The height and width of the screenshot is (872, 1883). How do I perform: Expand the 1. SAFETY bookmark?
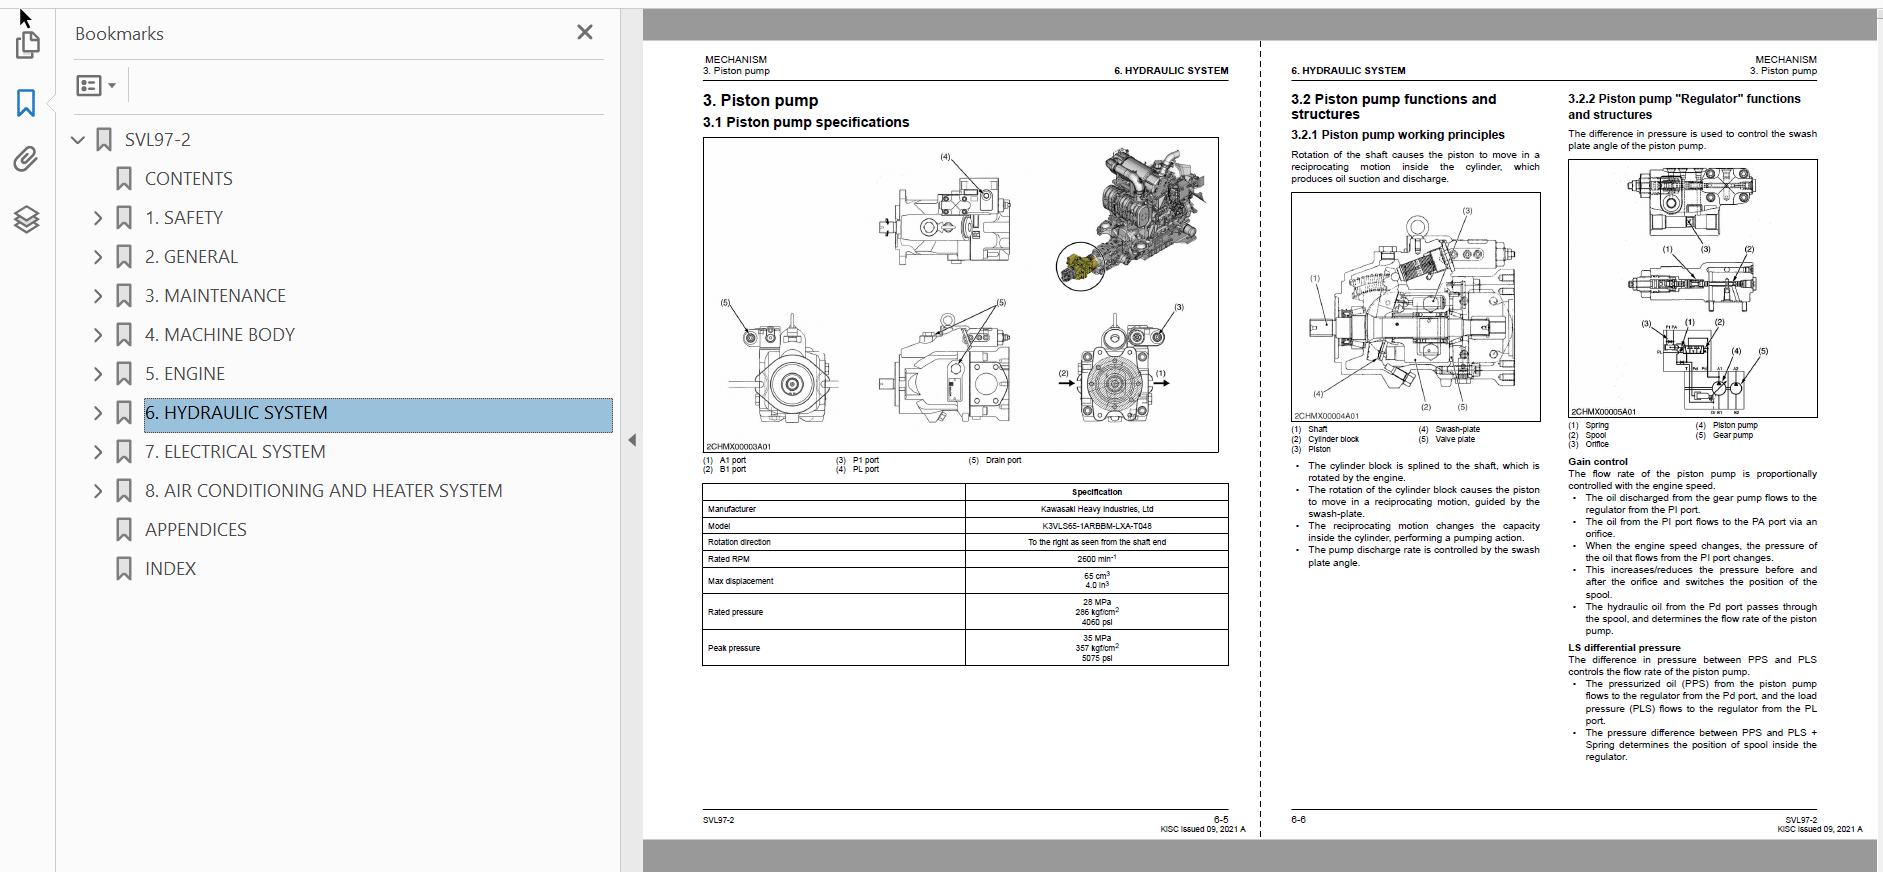98,218
